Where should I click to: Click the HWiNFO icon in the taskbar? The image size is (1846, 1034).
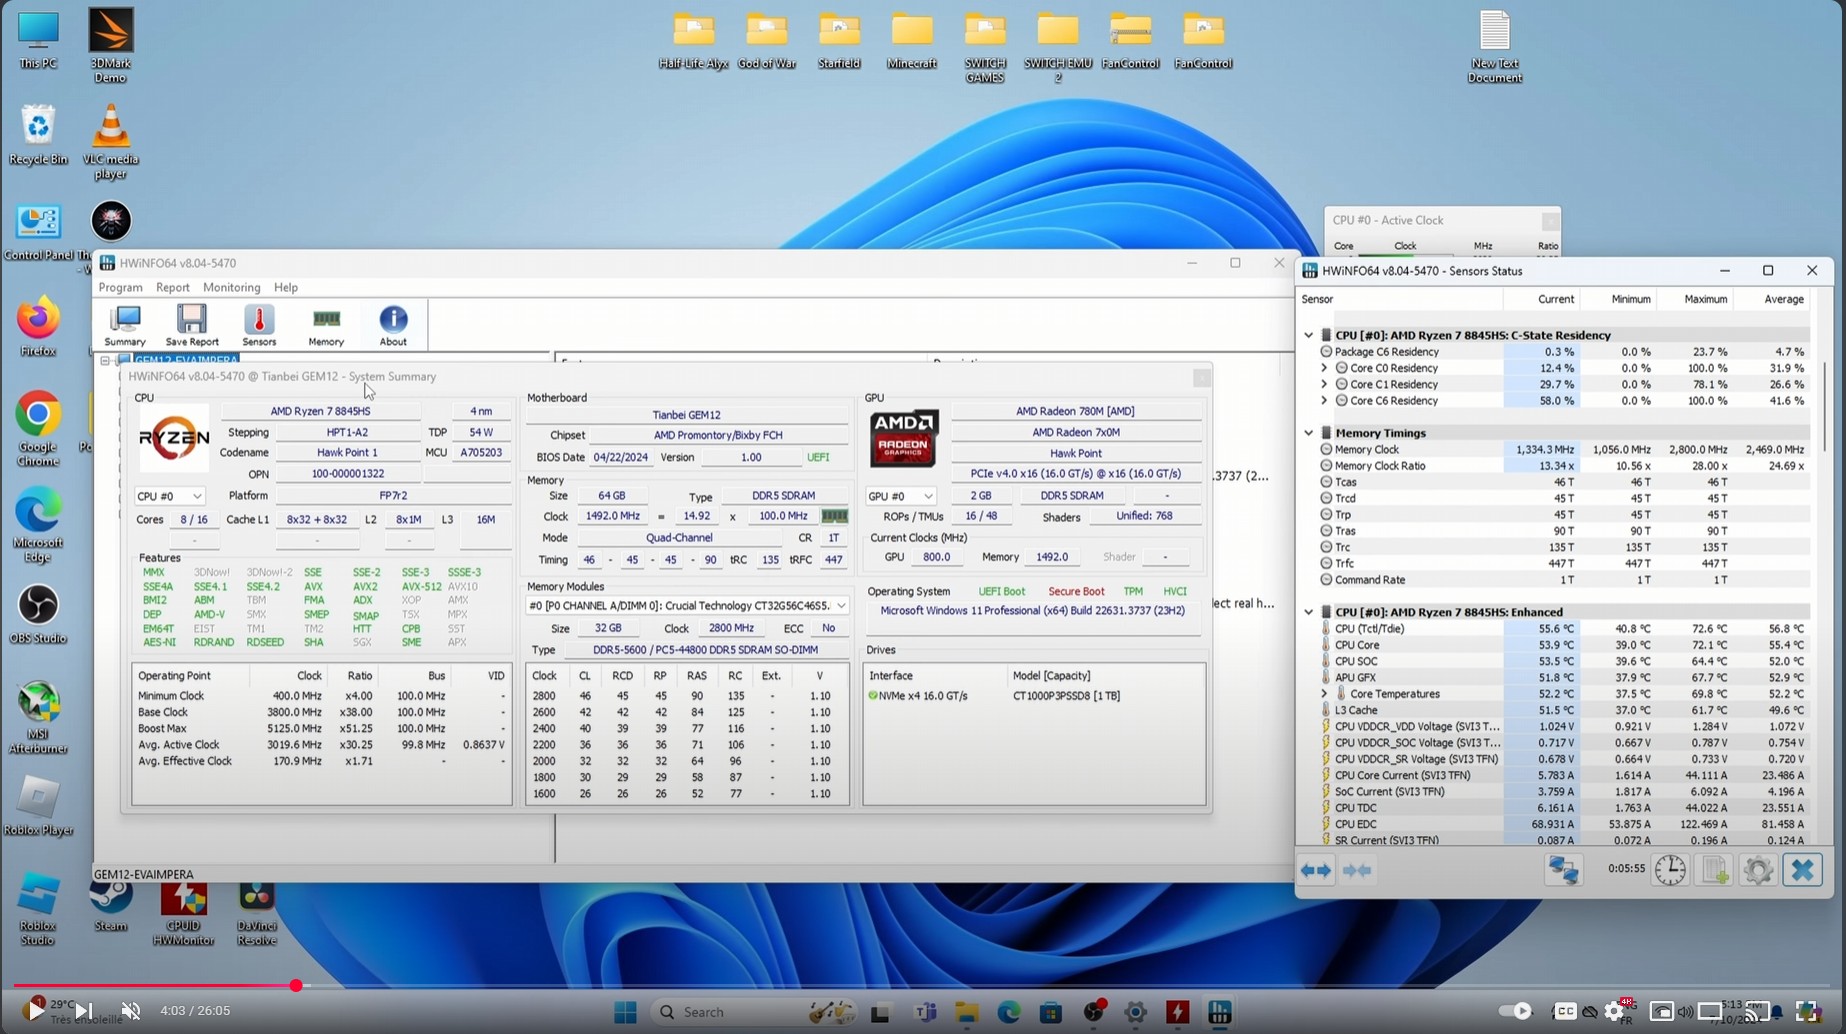(x=1219, y=1012)
